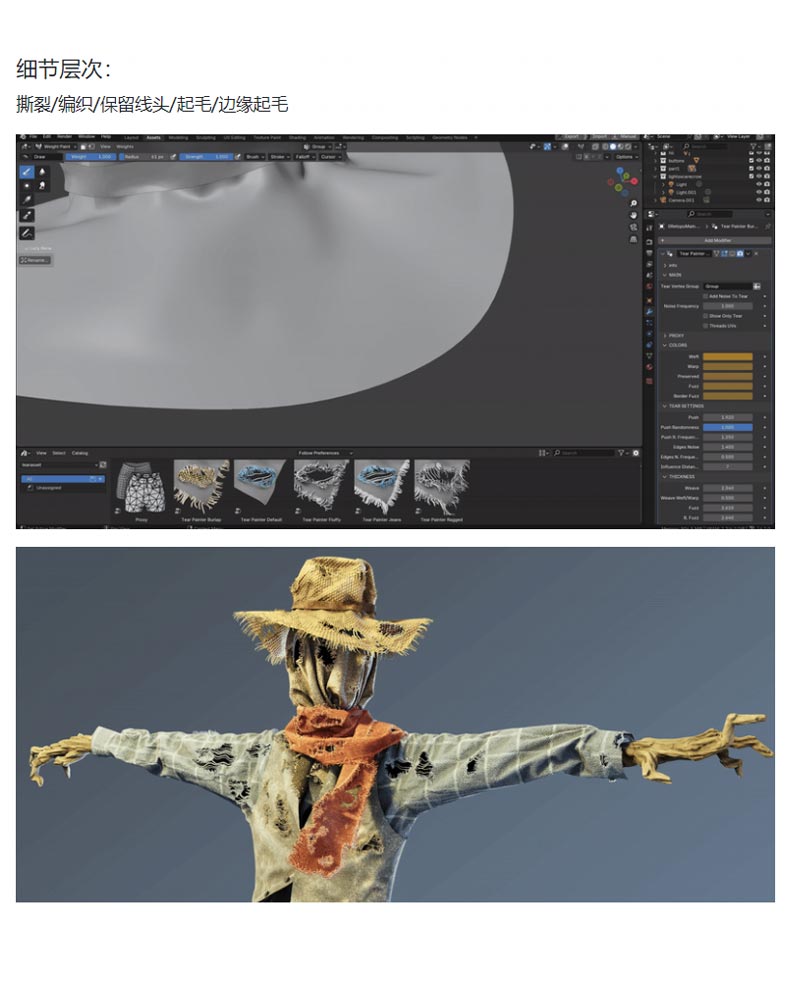
Task: Hide the Camera.001 object in outliner
Action: click(x=758, y=200)
